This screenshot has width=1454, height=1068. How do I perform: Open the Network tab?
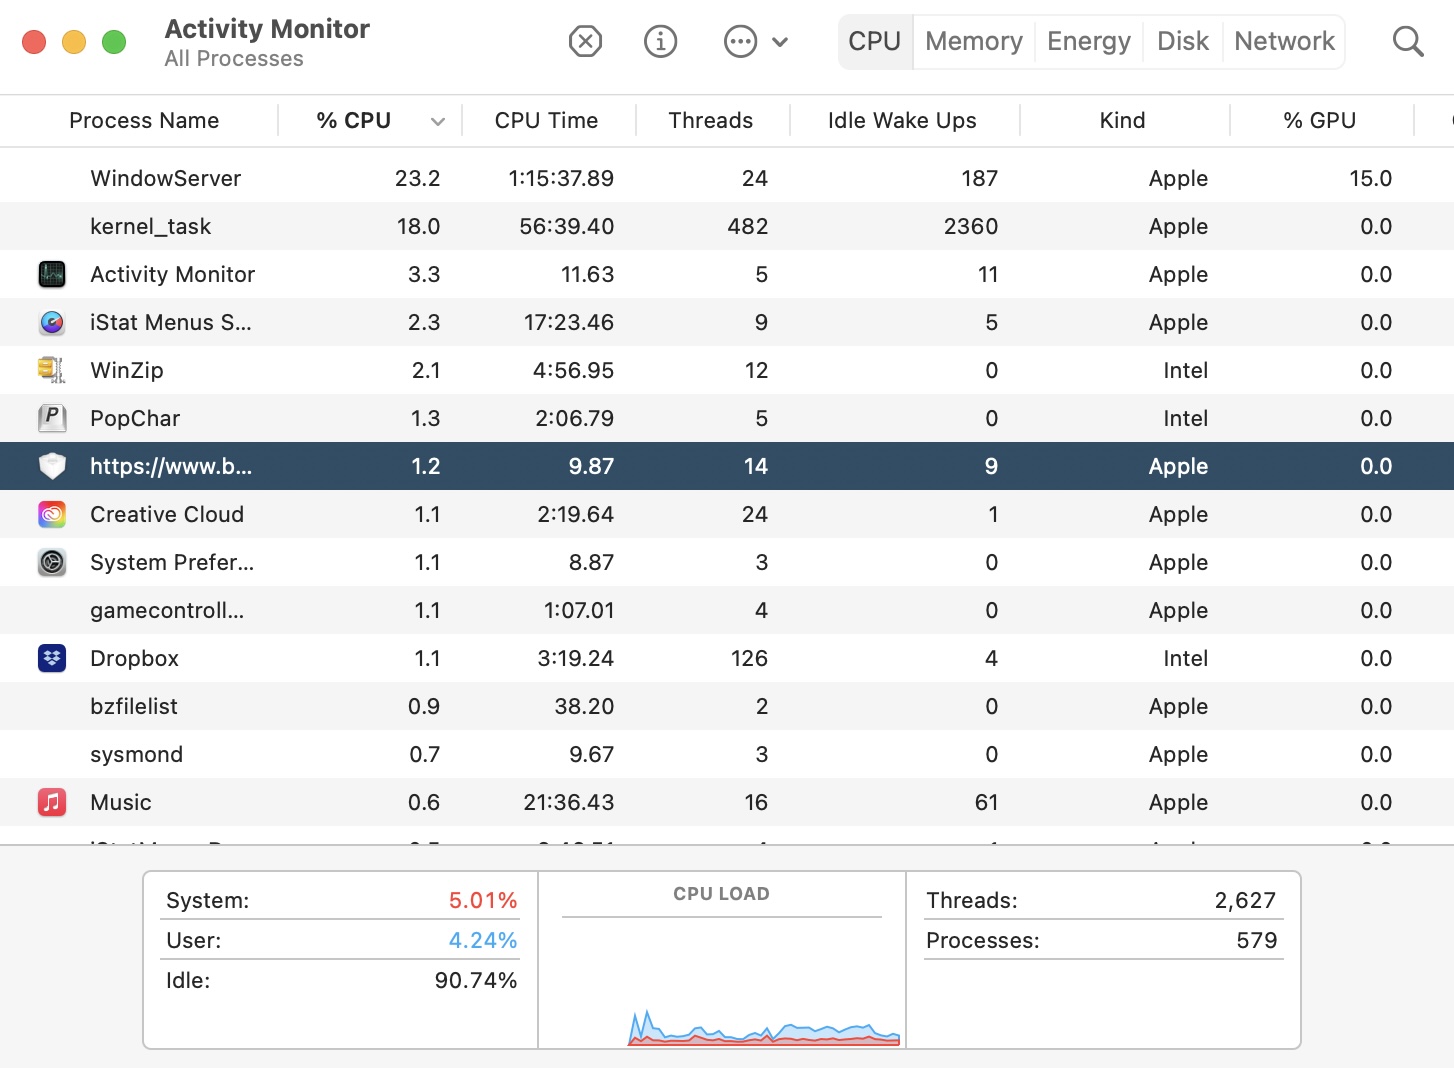pyautogui.click(x=1284, y=42)
